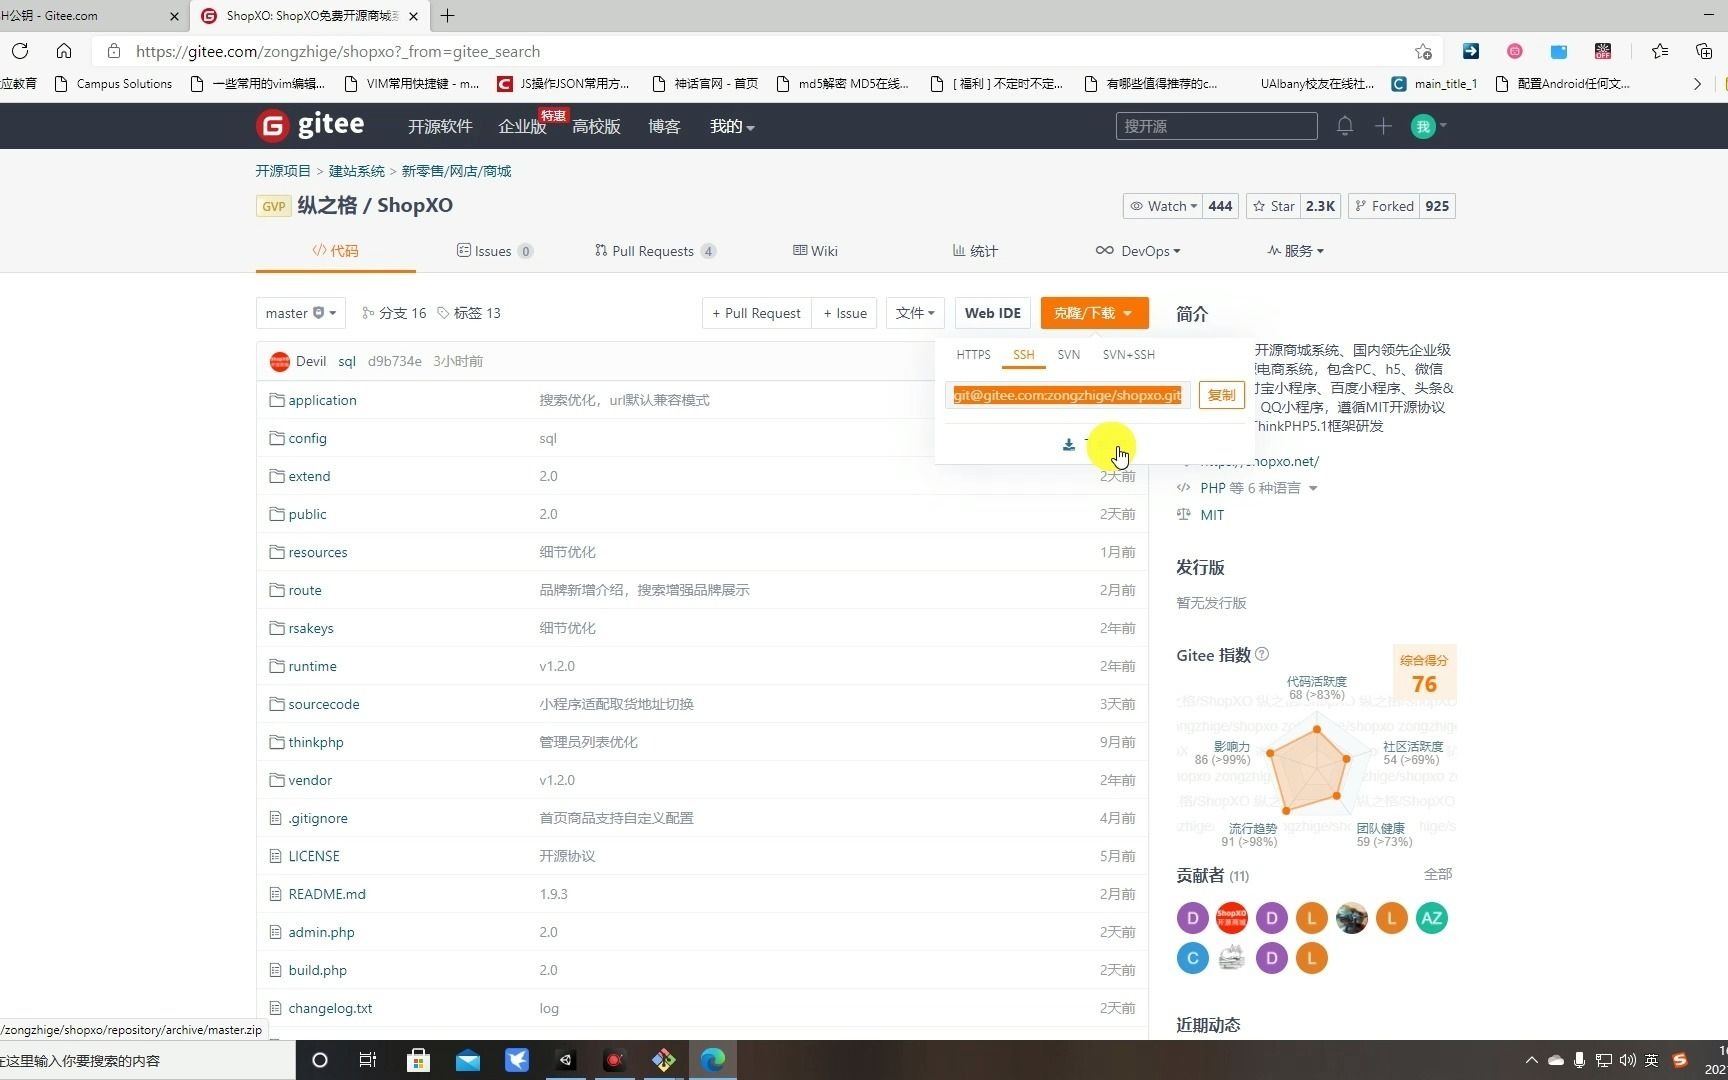Open Task View on the taskbar
This screenshot has width=1728, height=1080.
pyautogui.click(x=368, y=1060)
